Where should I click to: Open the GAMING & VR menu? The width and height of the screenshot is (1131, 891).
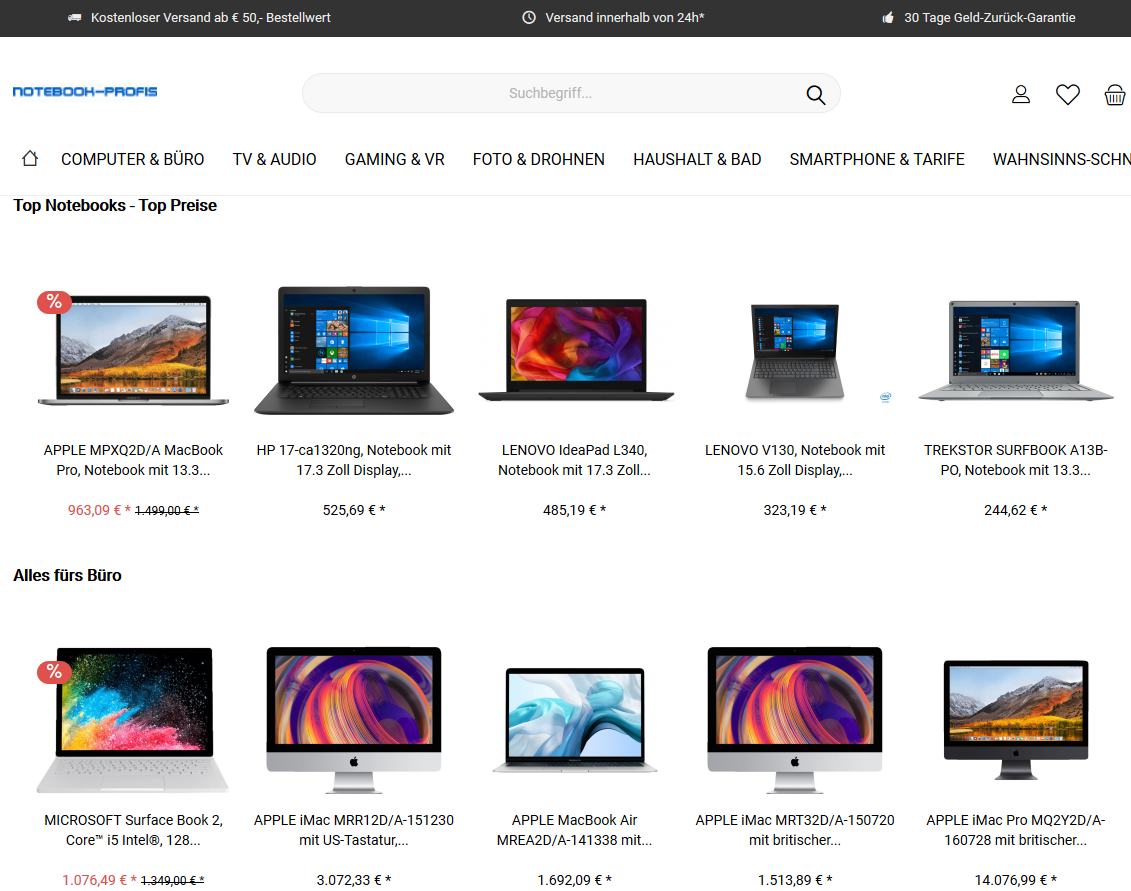(x=395, y=159)
